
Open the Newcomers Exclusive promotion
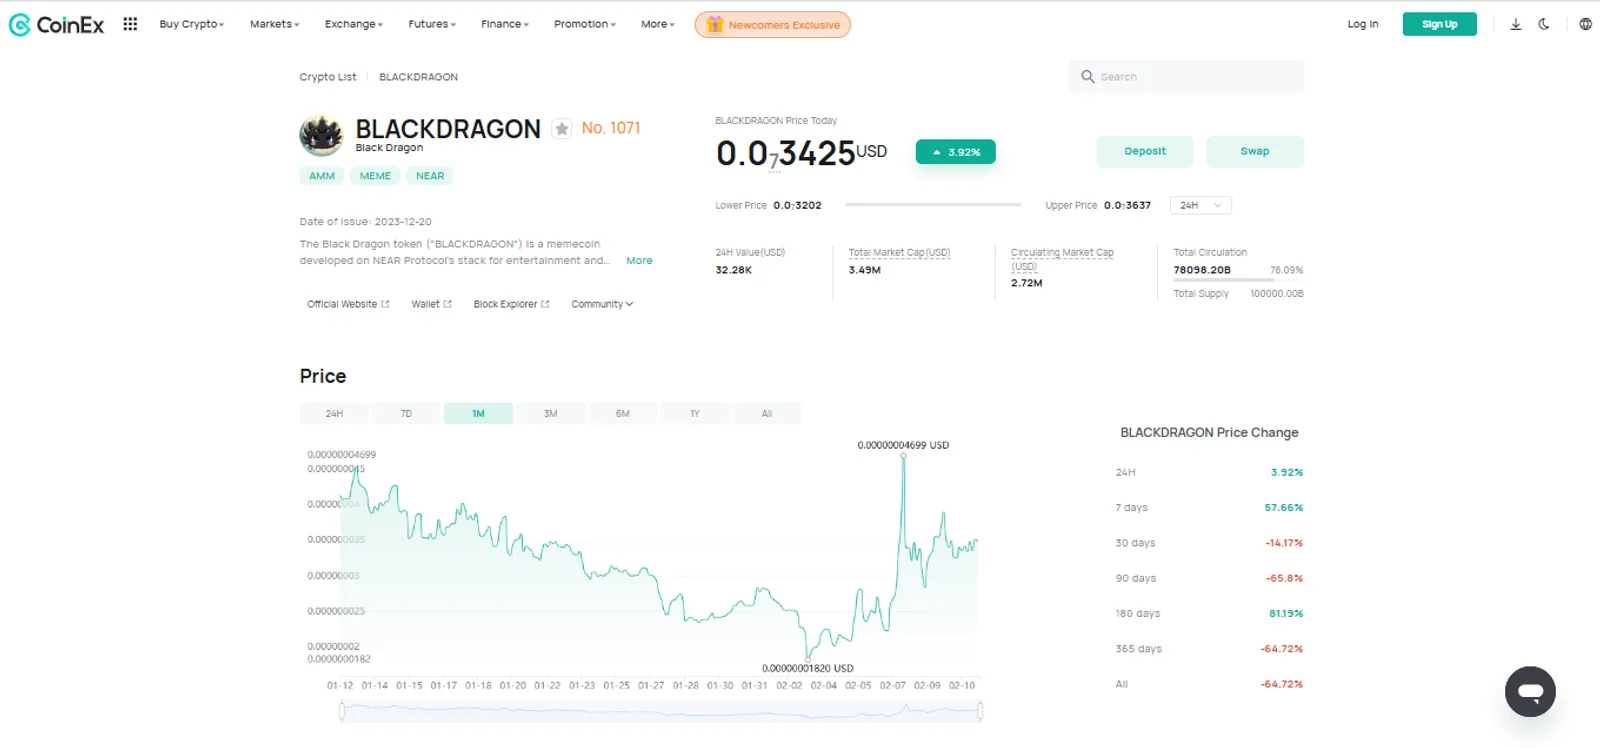tap(773, 24)
